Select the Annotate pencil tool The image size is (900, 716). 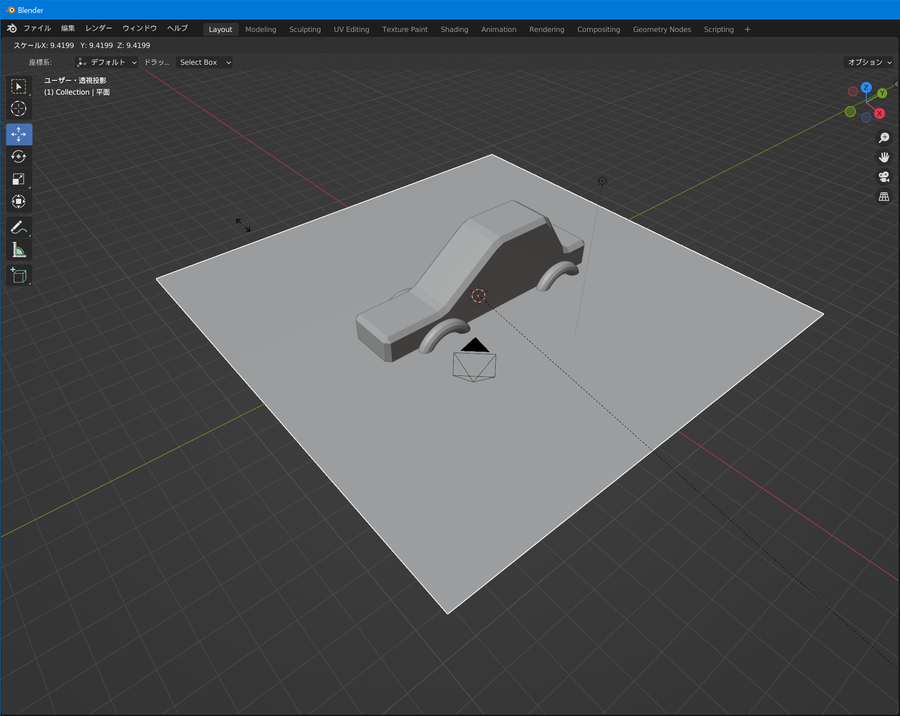click(x=19, y=228)
